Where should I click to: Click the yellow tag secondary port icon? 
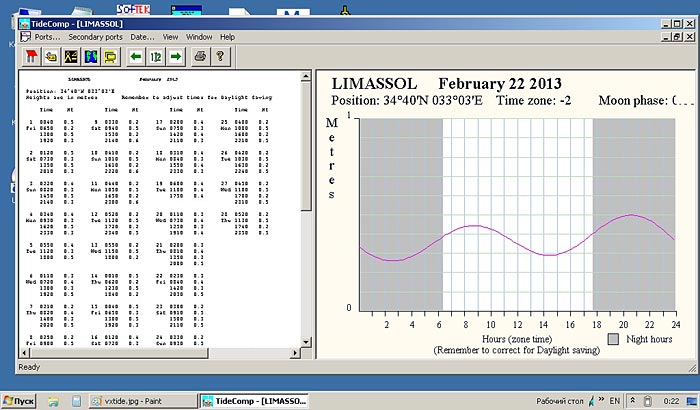(51, 57)
